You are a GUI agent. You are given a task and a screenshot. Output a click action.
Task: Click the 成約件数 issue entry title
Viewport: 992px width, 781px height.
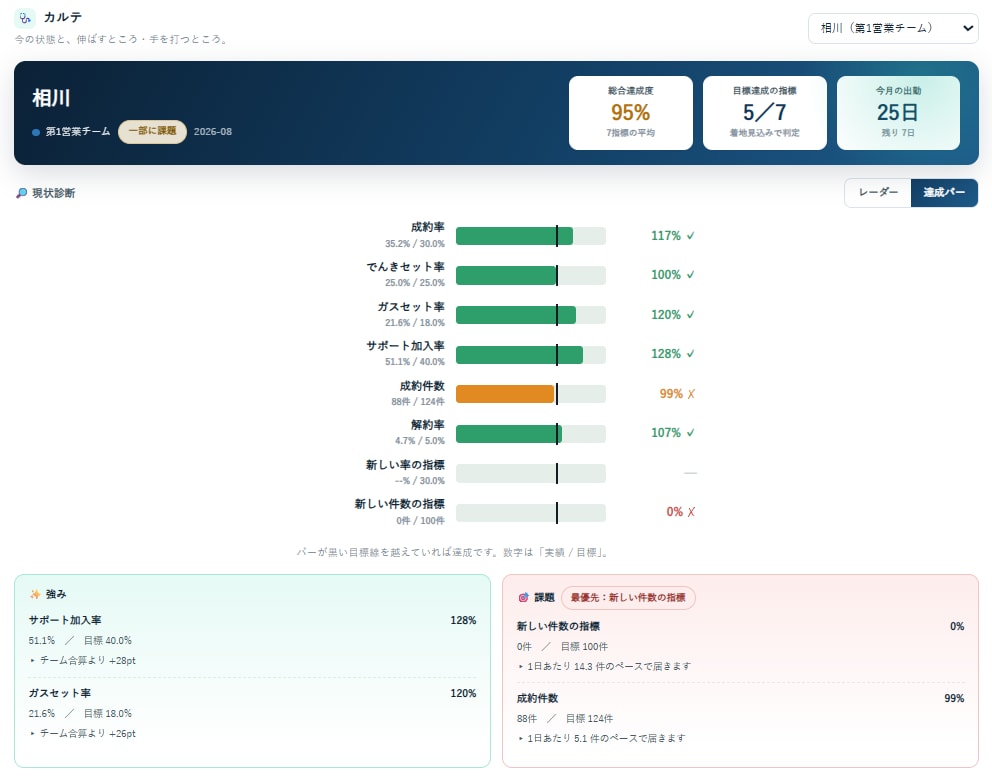[x=537, y=698]
